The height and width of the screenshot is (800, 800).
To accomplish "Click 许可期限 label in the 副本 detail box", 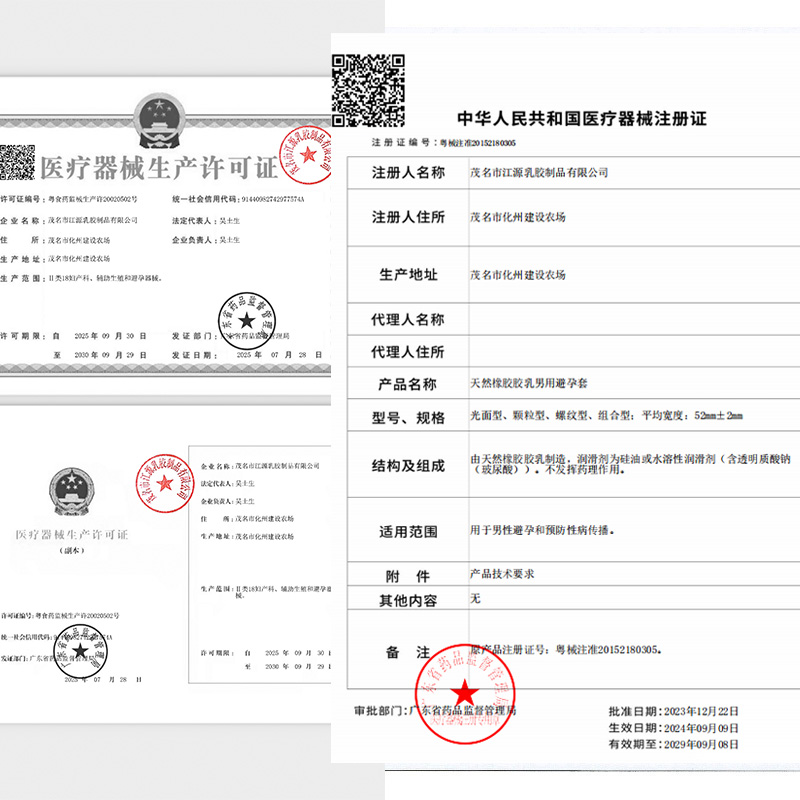I will (x=217, y=653).
